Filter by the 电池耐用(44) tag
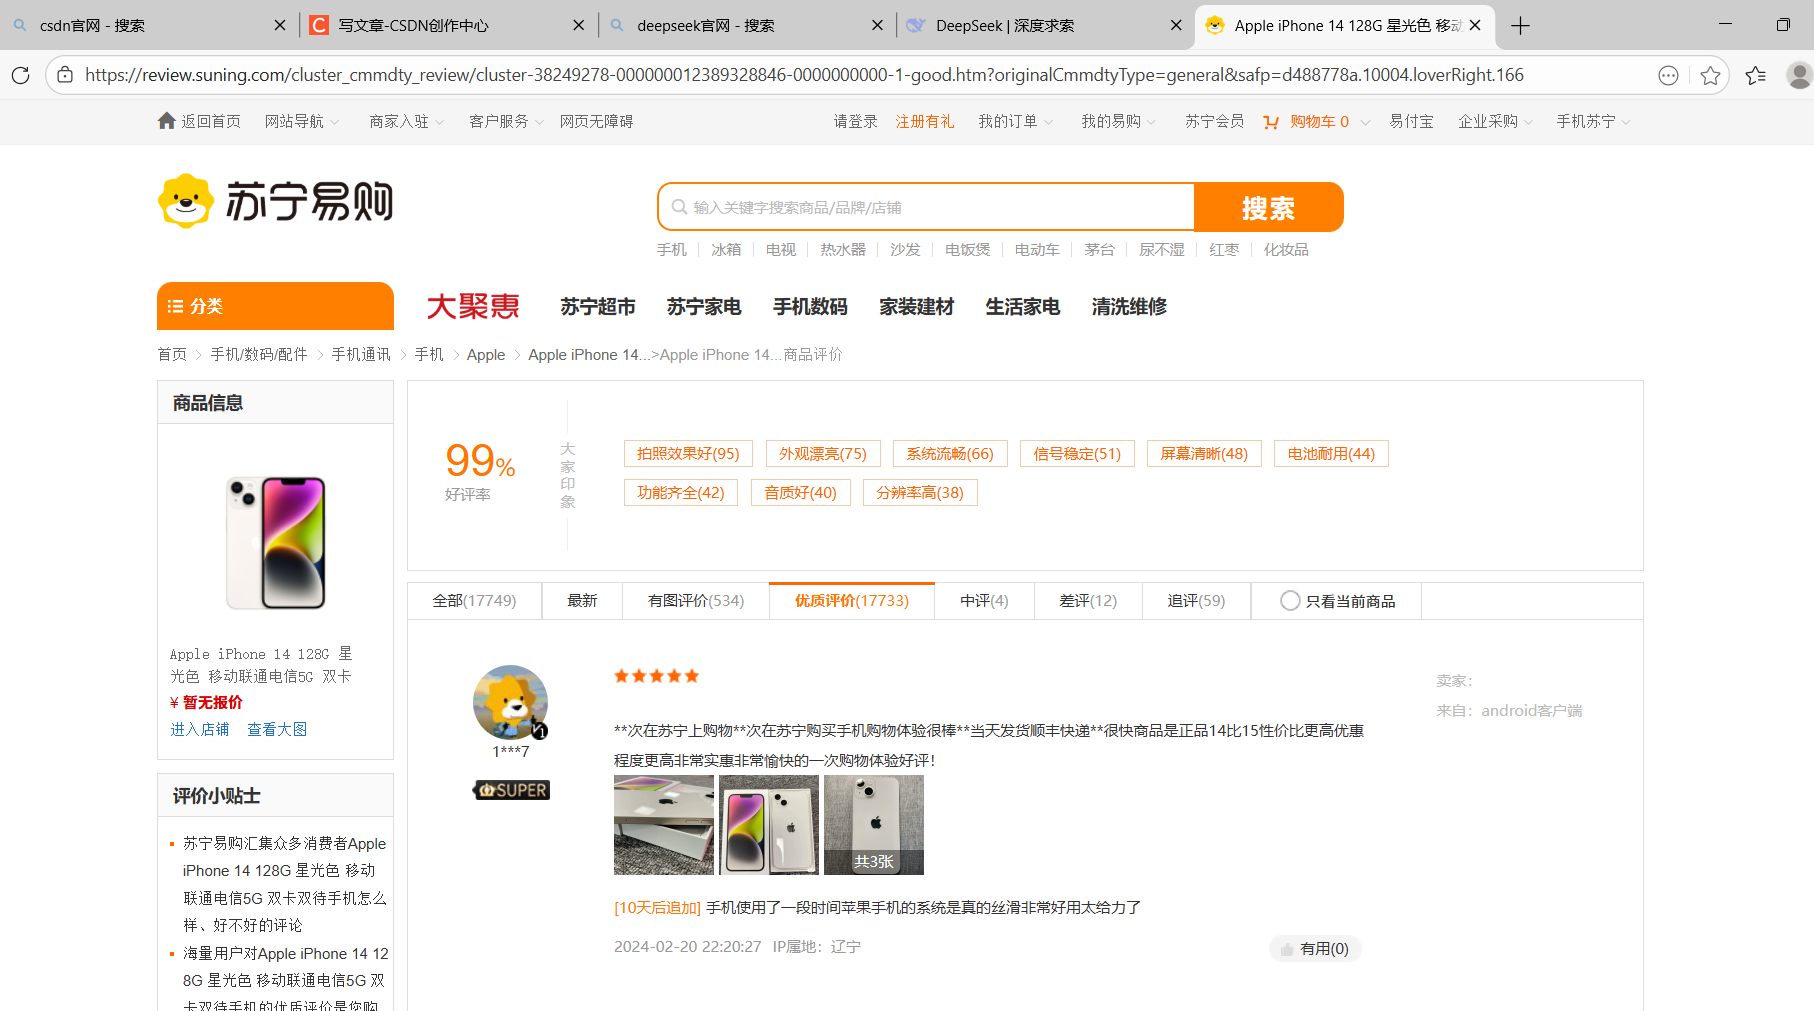The height and width of the screenshot is (1011, 1814). [1331, 454]
